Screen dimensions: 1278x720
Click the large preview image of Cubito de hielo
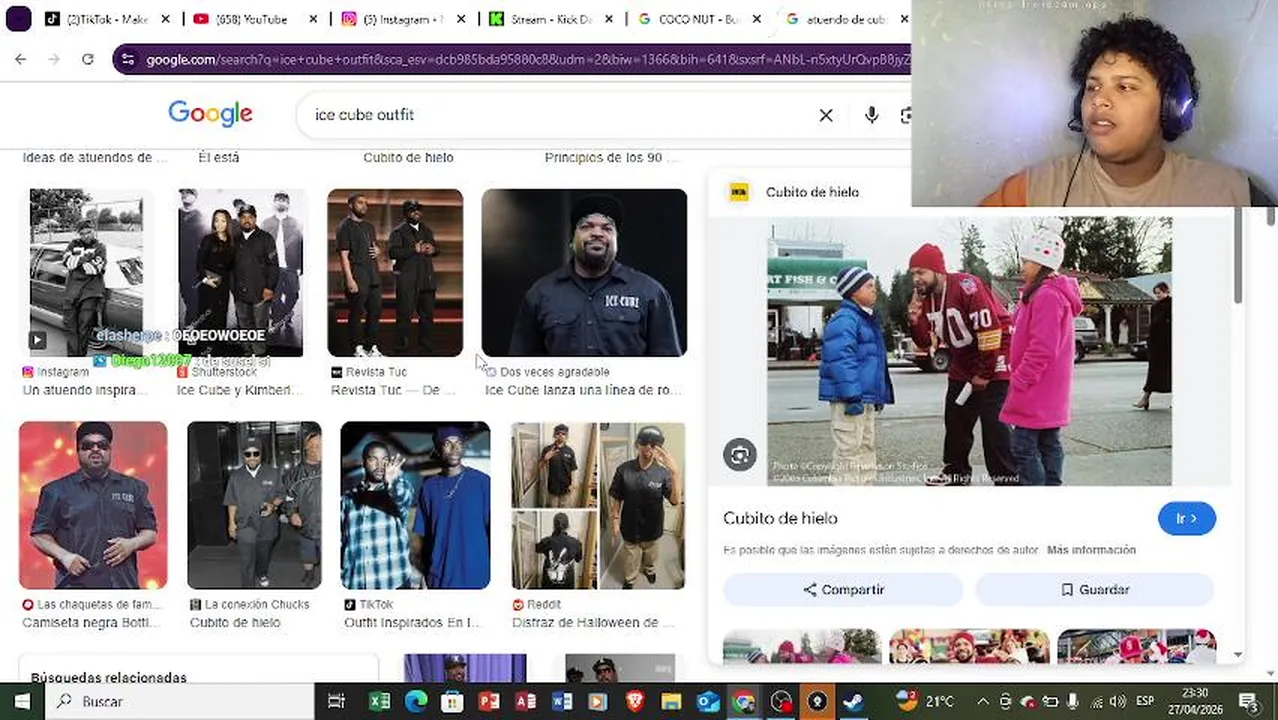click(x=969, y=351)
